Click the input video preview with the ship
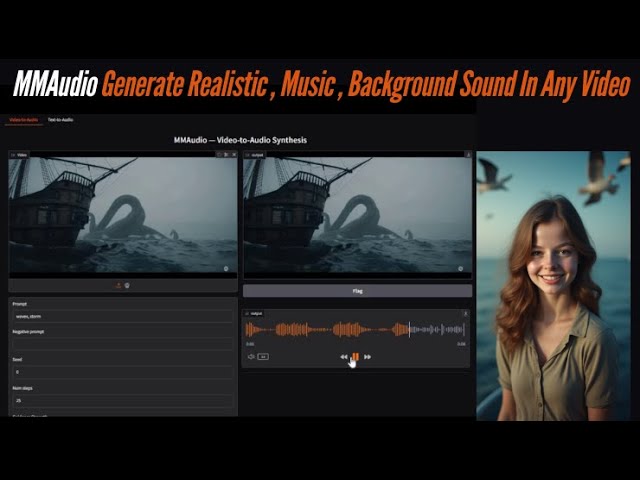 [x=123, y=216]
